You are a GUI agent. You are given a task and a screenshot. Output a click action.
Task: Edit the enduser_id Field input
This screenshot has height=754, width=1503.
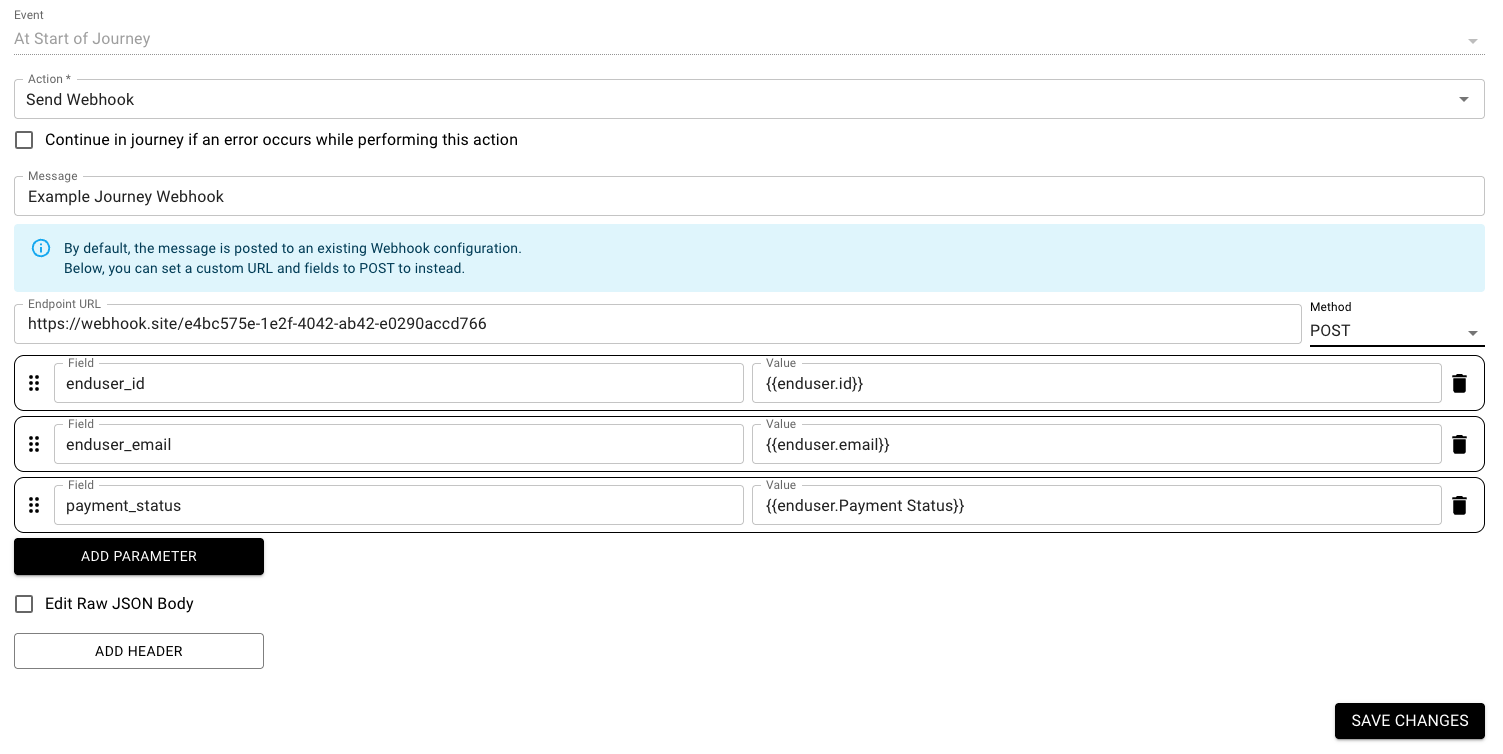pyautogui.click(x=399, y=383)
